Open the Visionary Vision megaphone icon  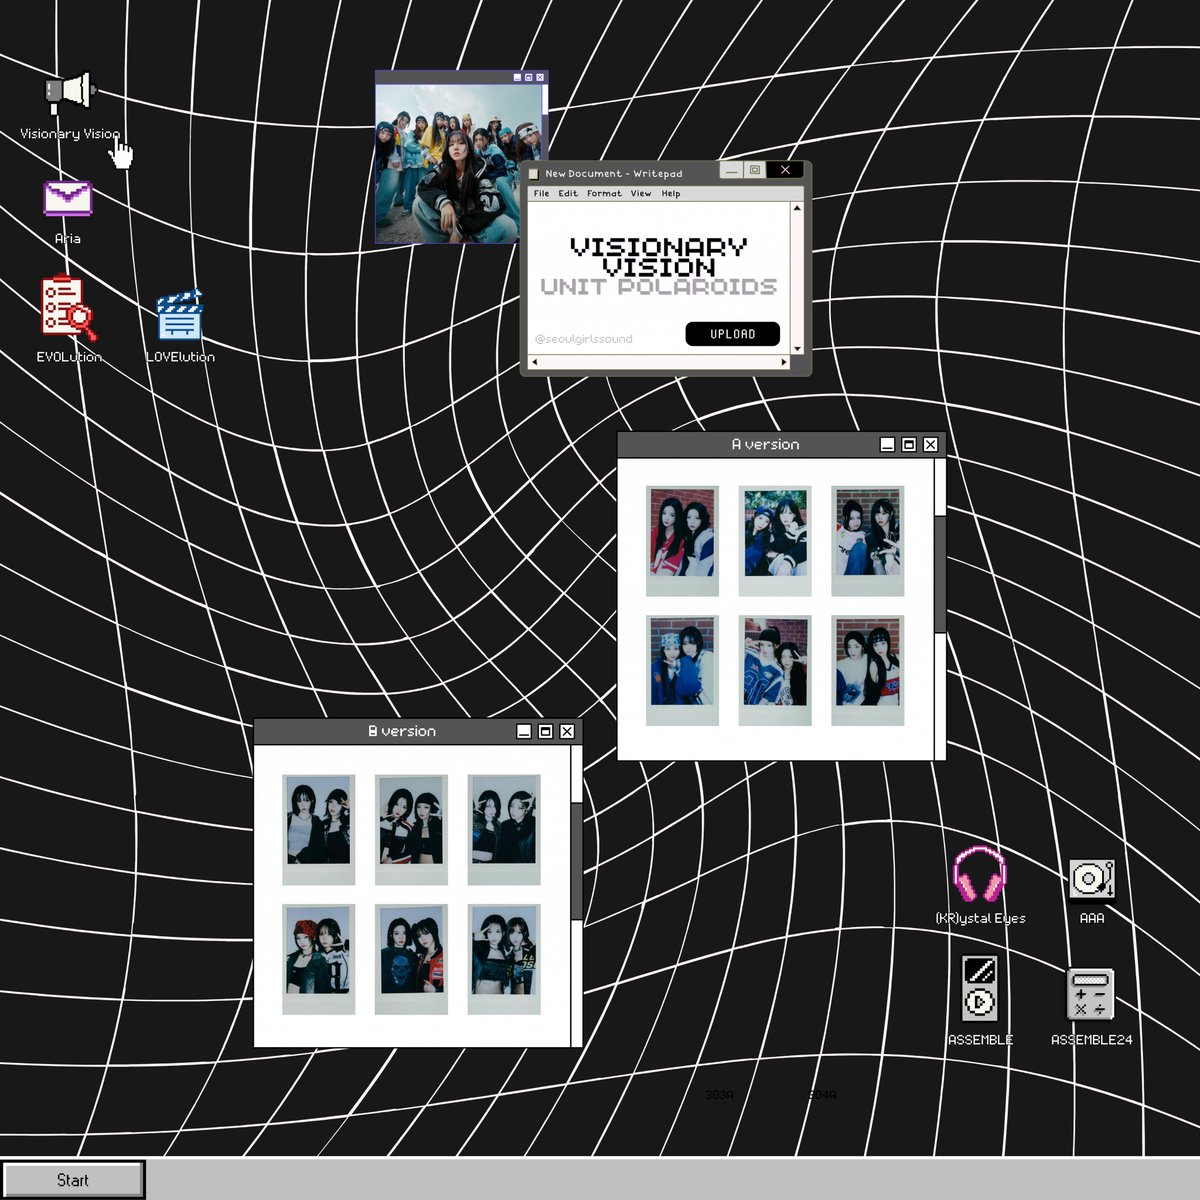coord(70,92)
